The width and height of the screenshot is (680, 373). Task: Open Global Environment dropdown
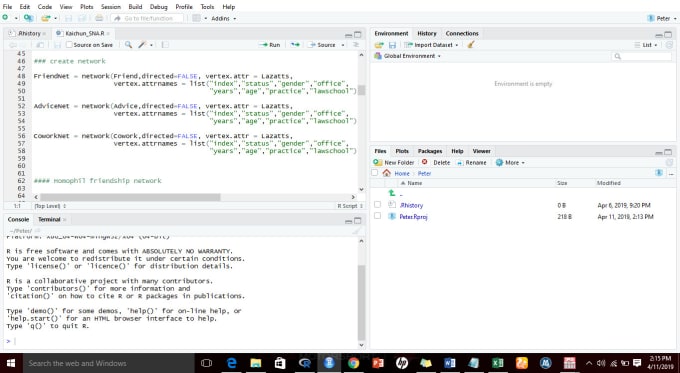(x=408, y=56)
